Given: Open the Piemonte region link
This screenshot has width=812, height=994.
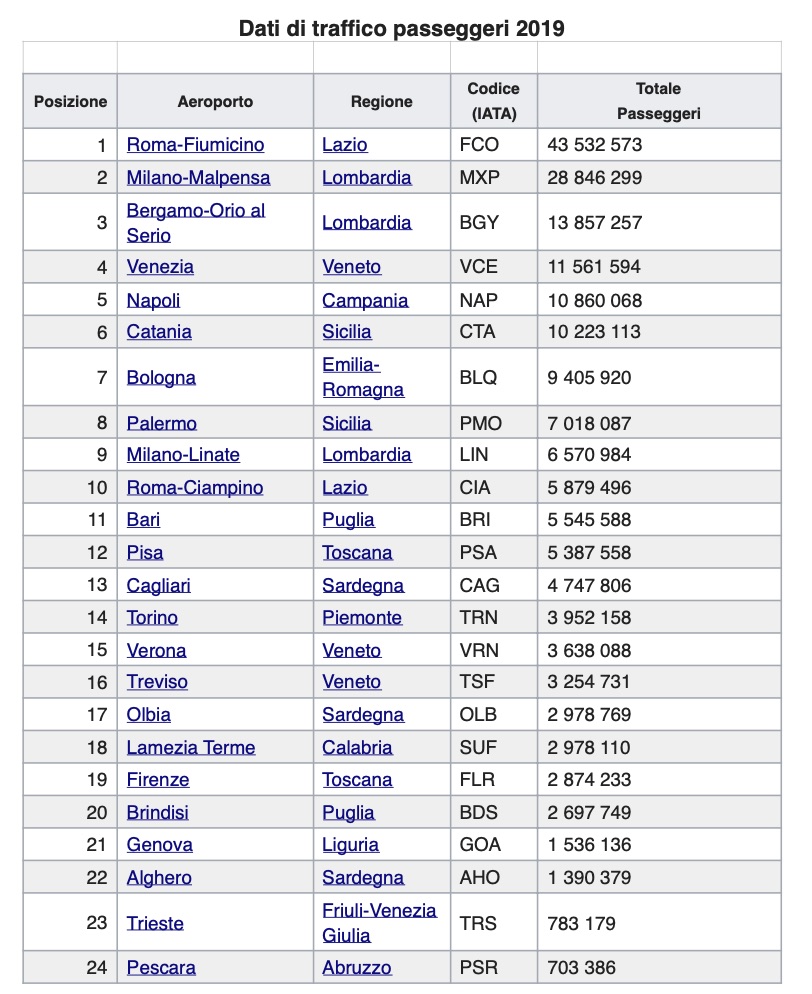Looking at the screenshot, I should point(362,618).
